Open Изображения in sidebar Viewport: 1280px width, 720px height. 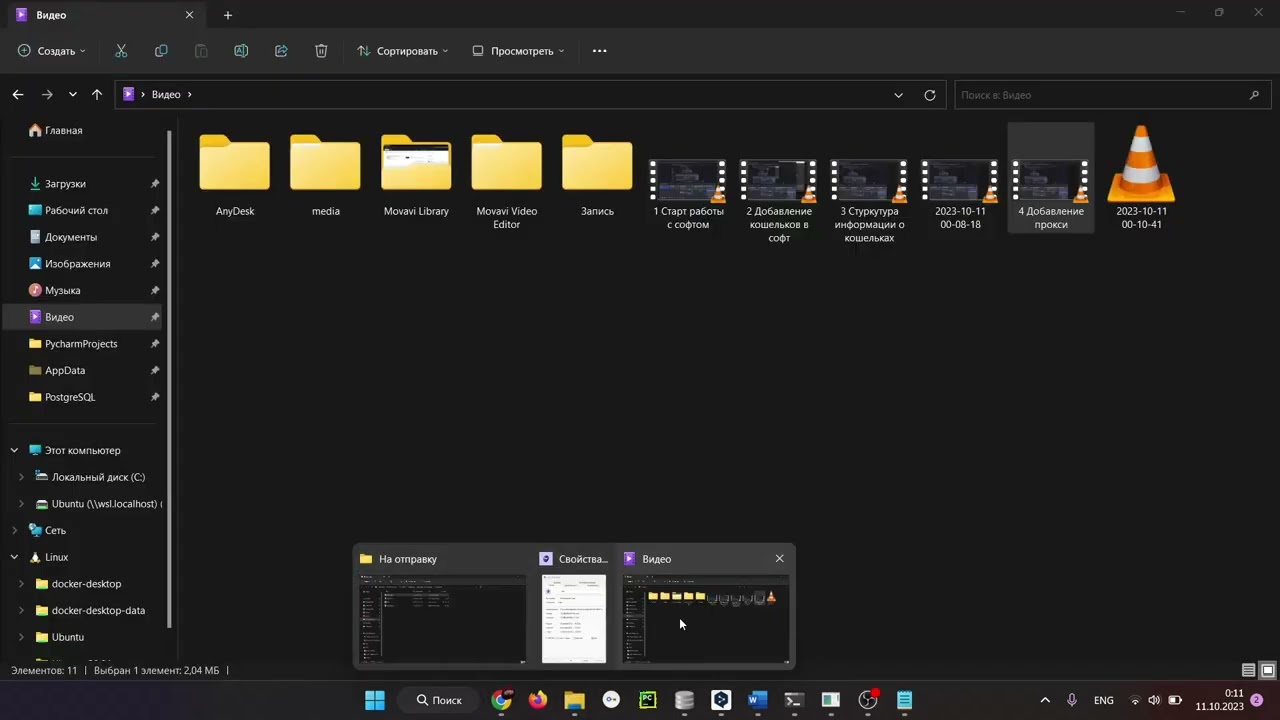tap(70, 264)
